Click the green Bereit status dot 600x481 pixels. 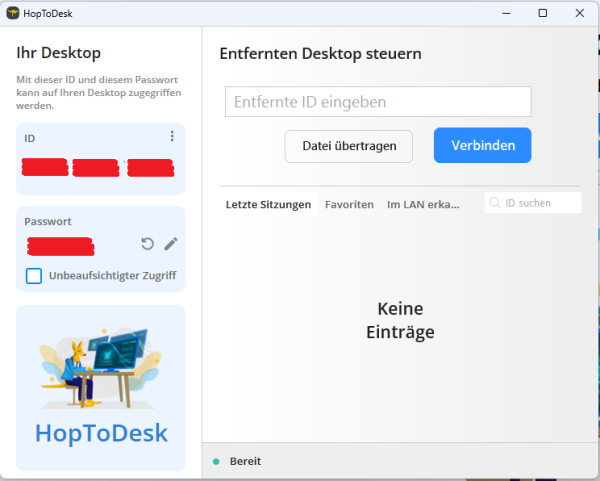coord(216,461)
